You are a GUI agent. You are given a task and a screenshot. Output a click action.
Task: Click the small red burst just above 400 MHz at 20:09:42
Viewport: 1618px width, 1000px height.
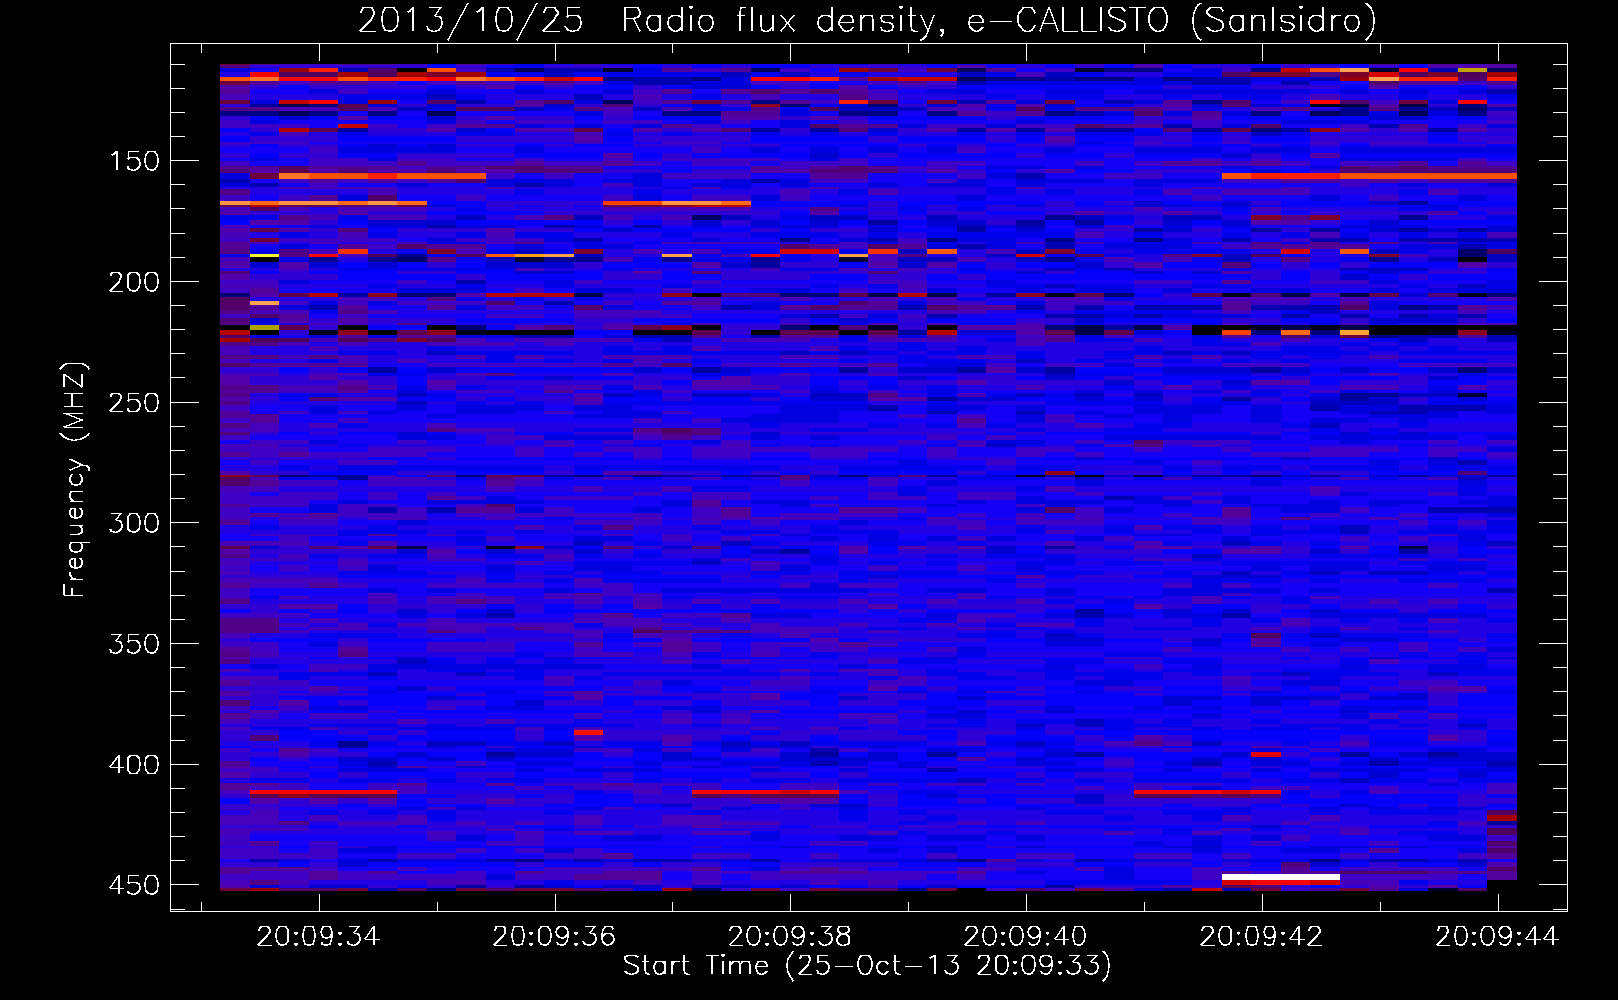click(1266, 754)
